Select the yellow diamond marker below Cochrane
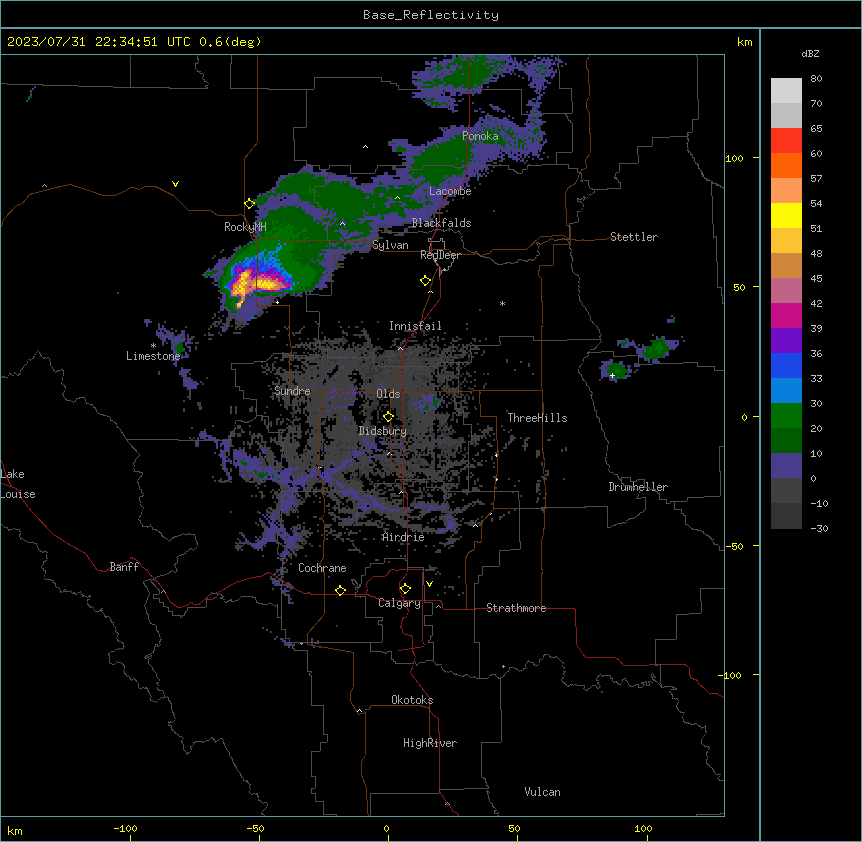 click(340, 590)
